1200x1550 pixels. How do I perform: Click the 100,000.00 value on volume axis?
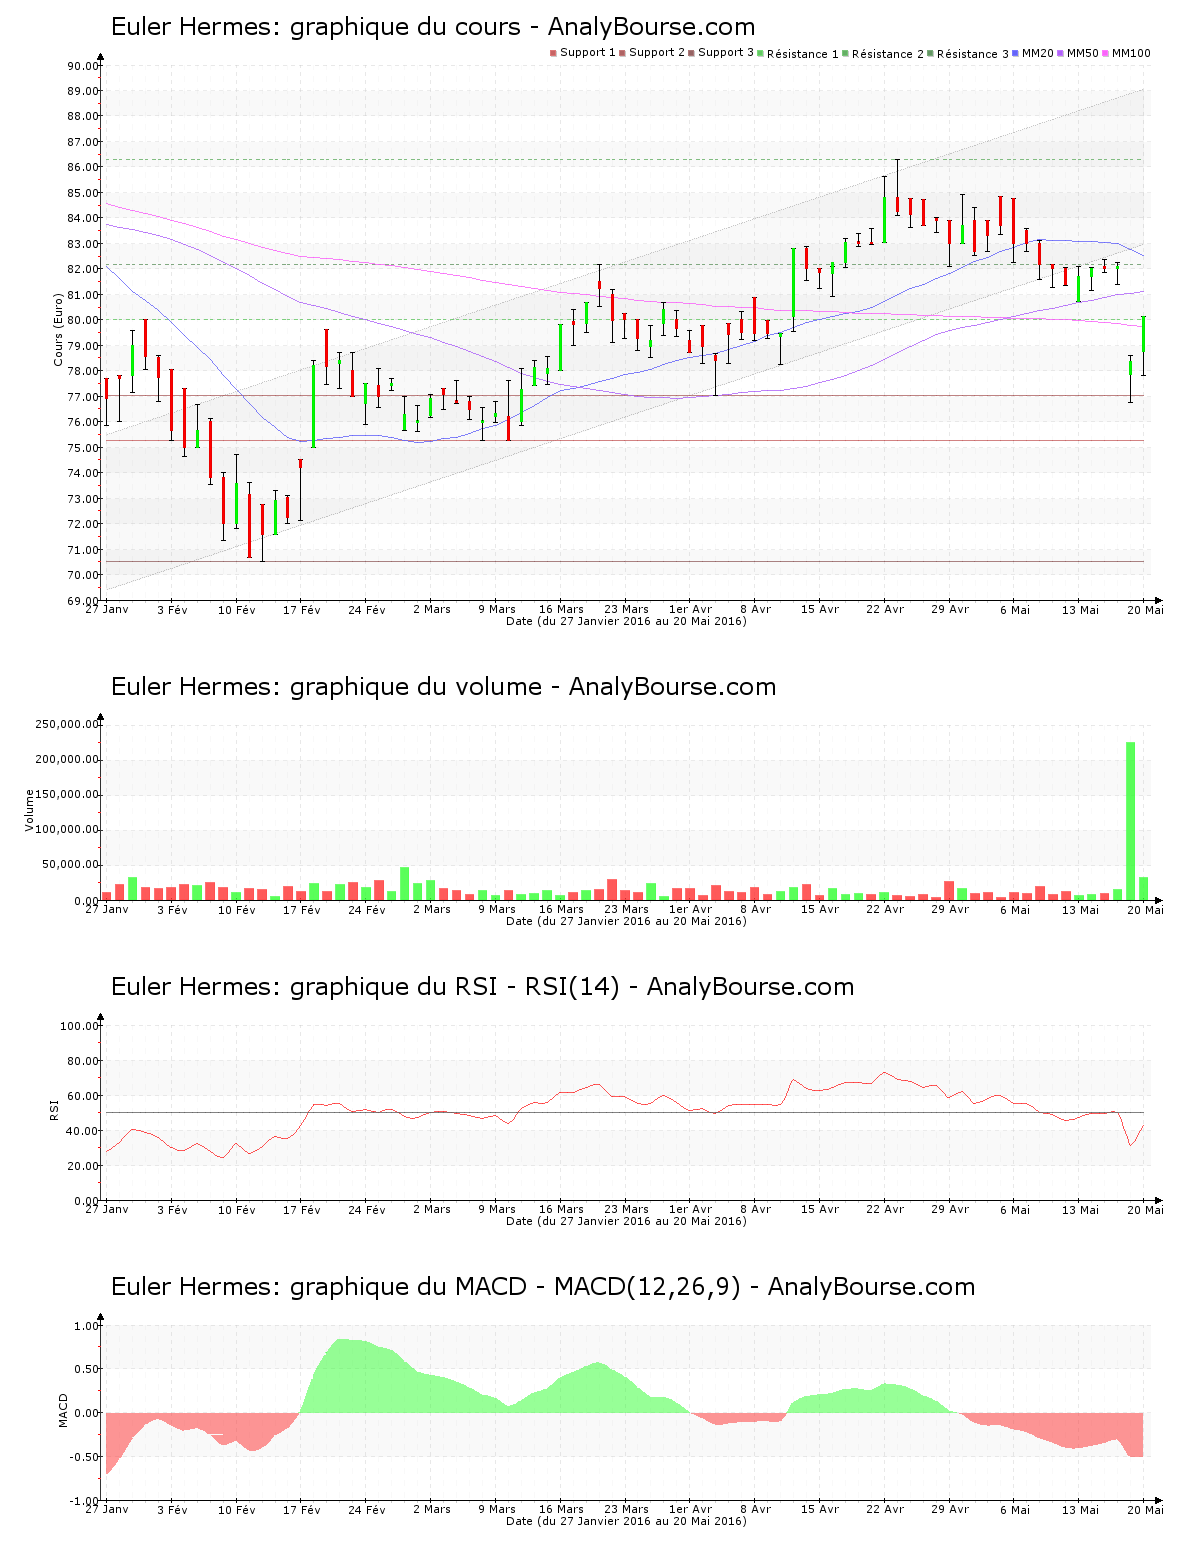(x=67, y=830)
